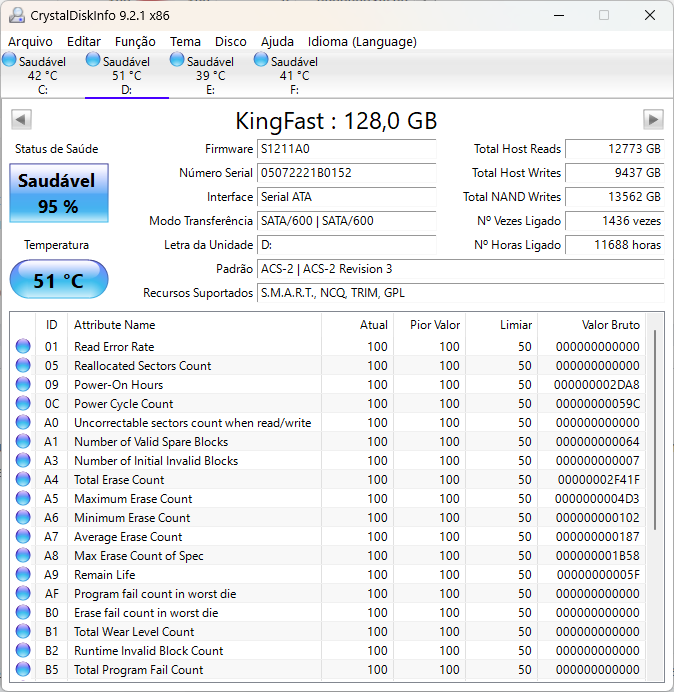Click status icon of Power-On Hours row
This screenshot has width=674, height=692.
click(x=23, y=384)
